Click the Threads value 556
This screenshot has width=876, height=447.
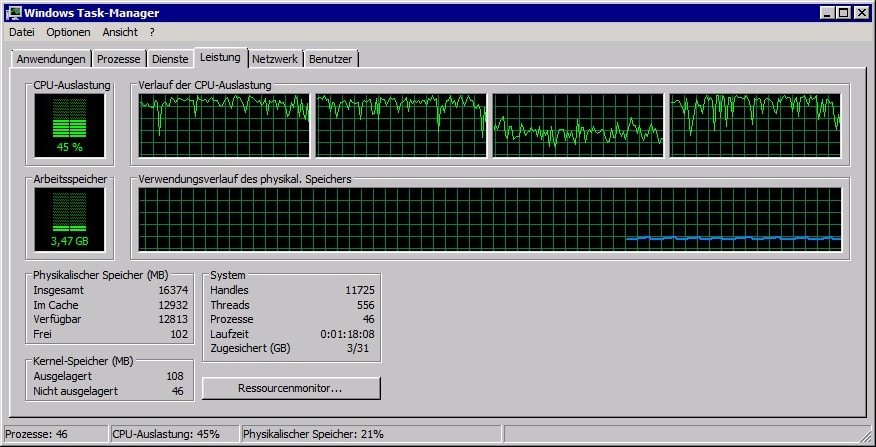(x=366, y=305)
